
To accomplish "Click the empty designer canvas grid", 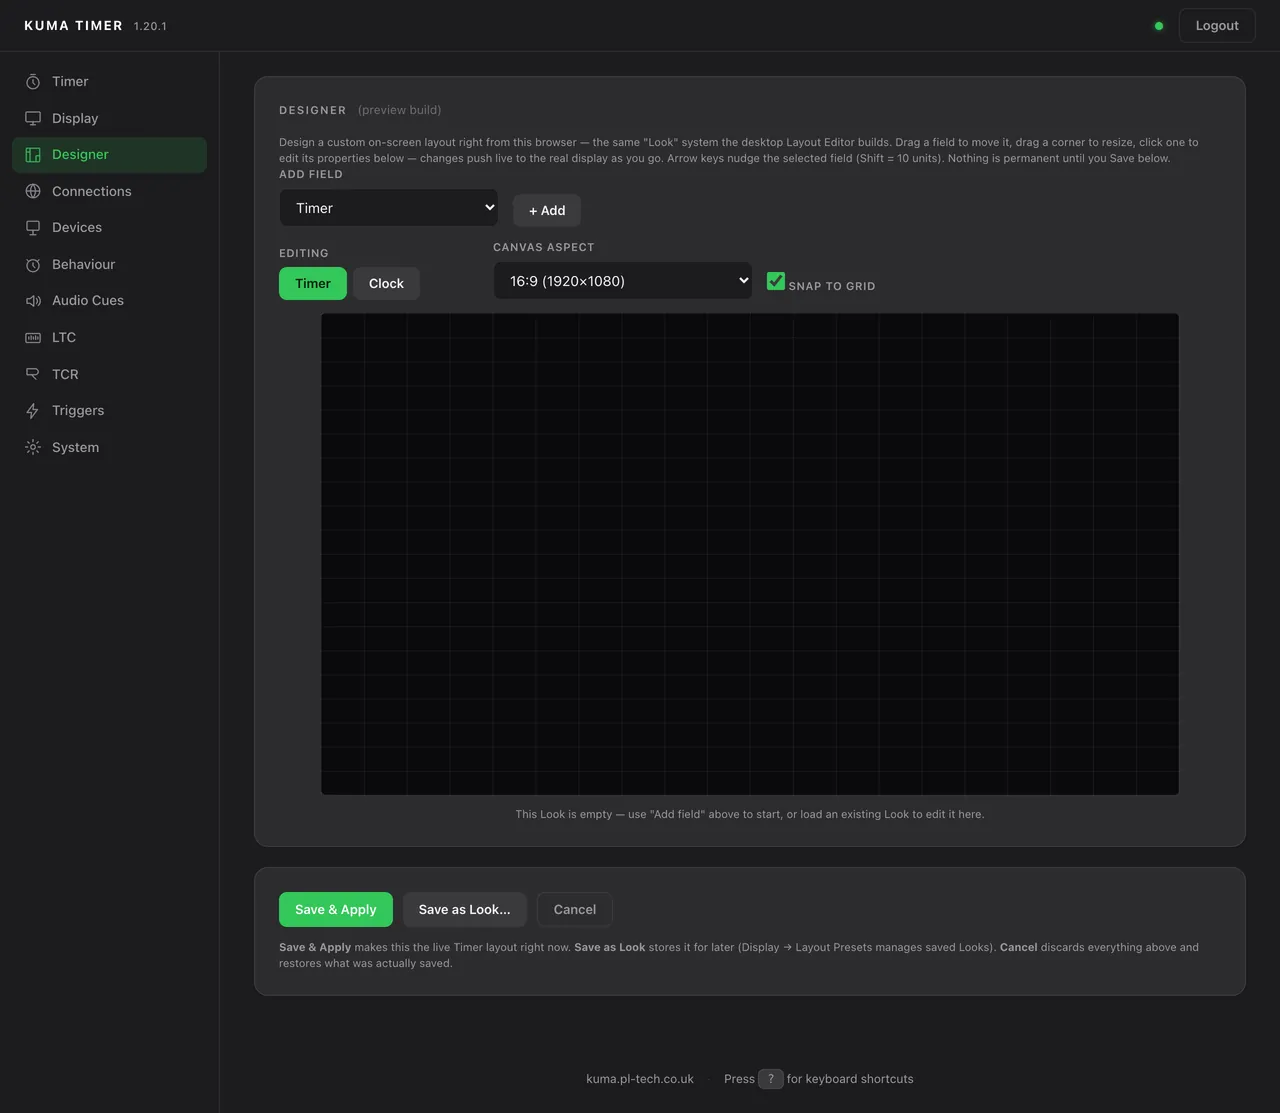I will 750,554.
